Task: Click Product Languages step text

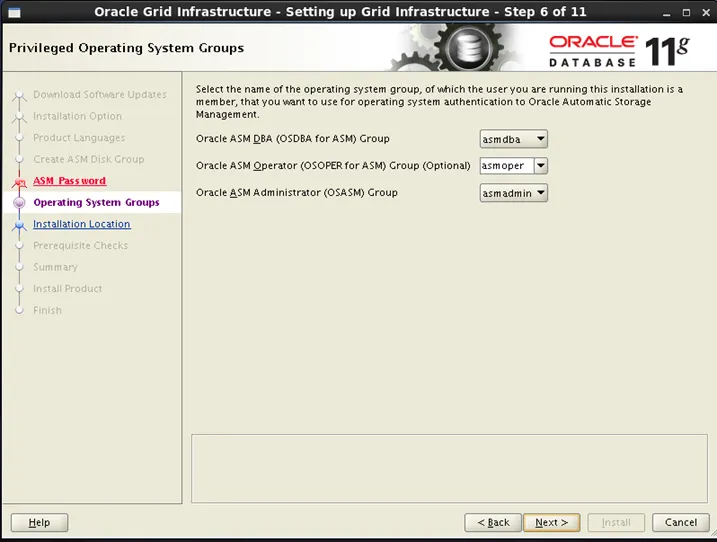Action: pyautogui.click(x=79, y=138)
